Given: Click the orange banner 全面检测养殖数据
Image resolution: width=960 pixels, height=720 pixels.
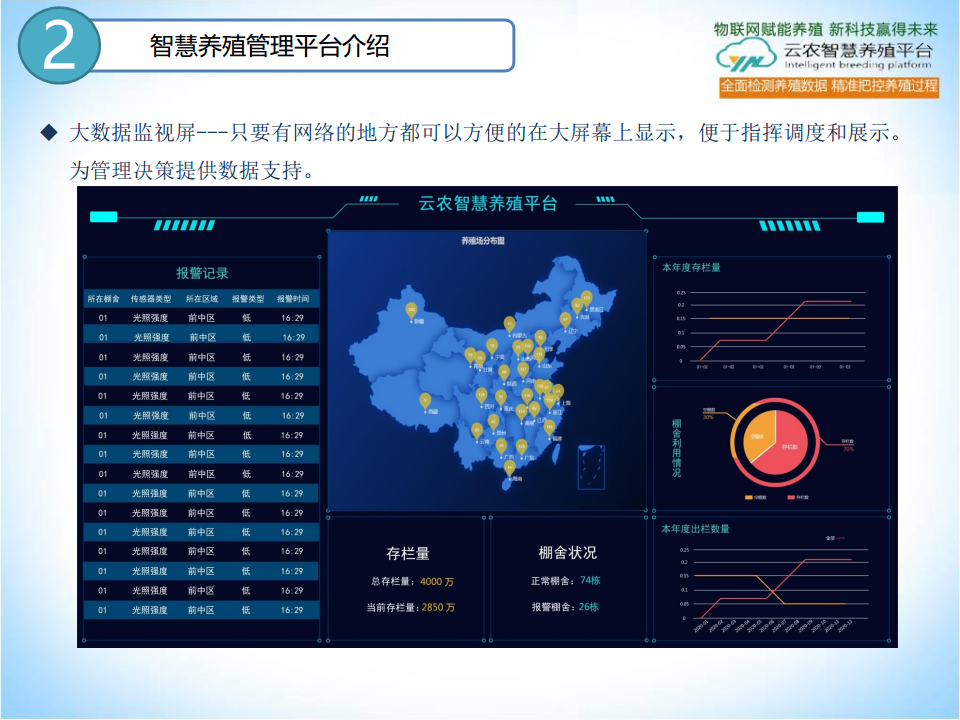Looking at the screenshot, I should [829, 86].
